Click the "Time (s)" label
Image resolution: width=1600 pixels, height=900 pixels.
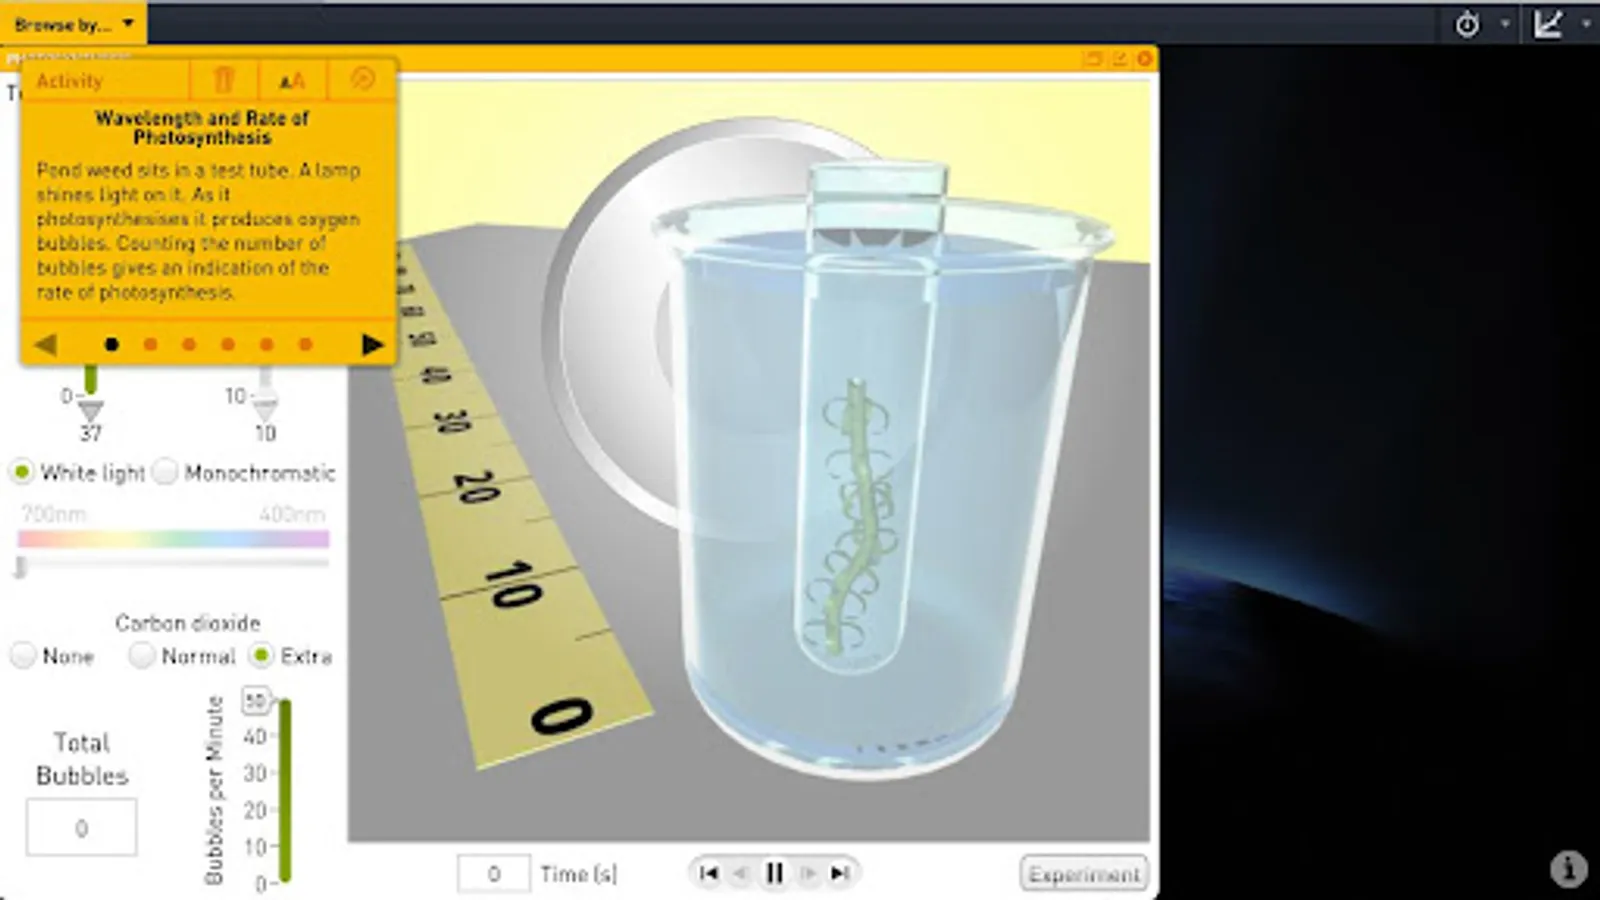(x=578, y=874)
